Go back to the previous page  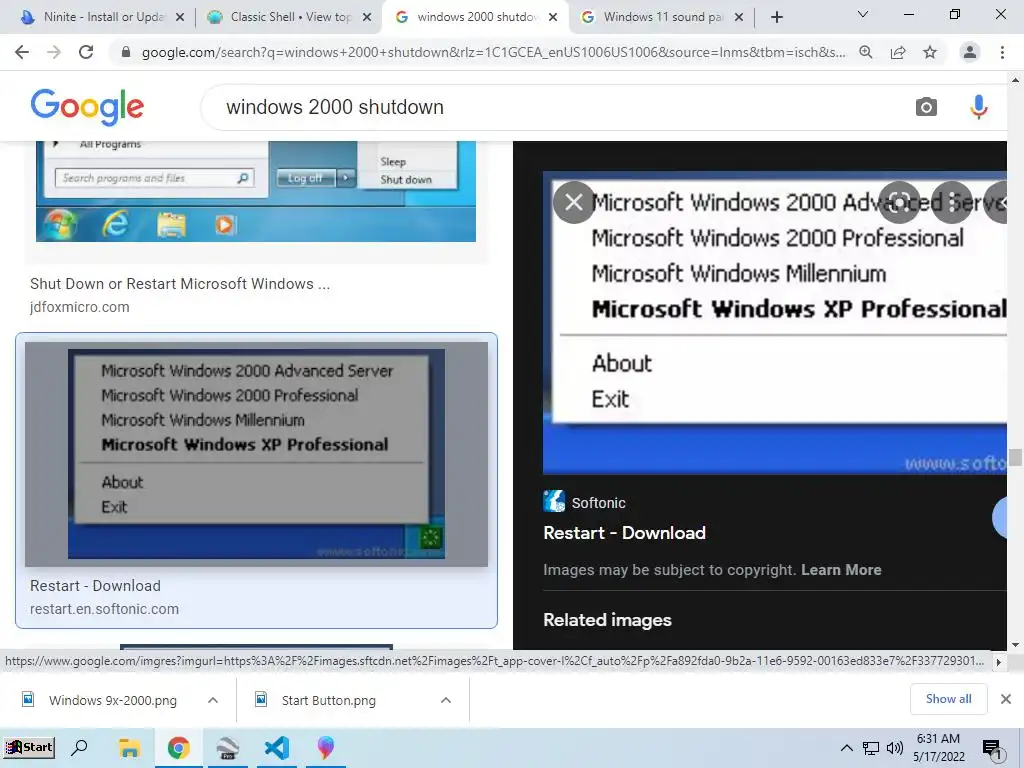[22, 52]
